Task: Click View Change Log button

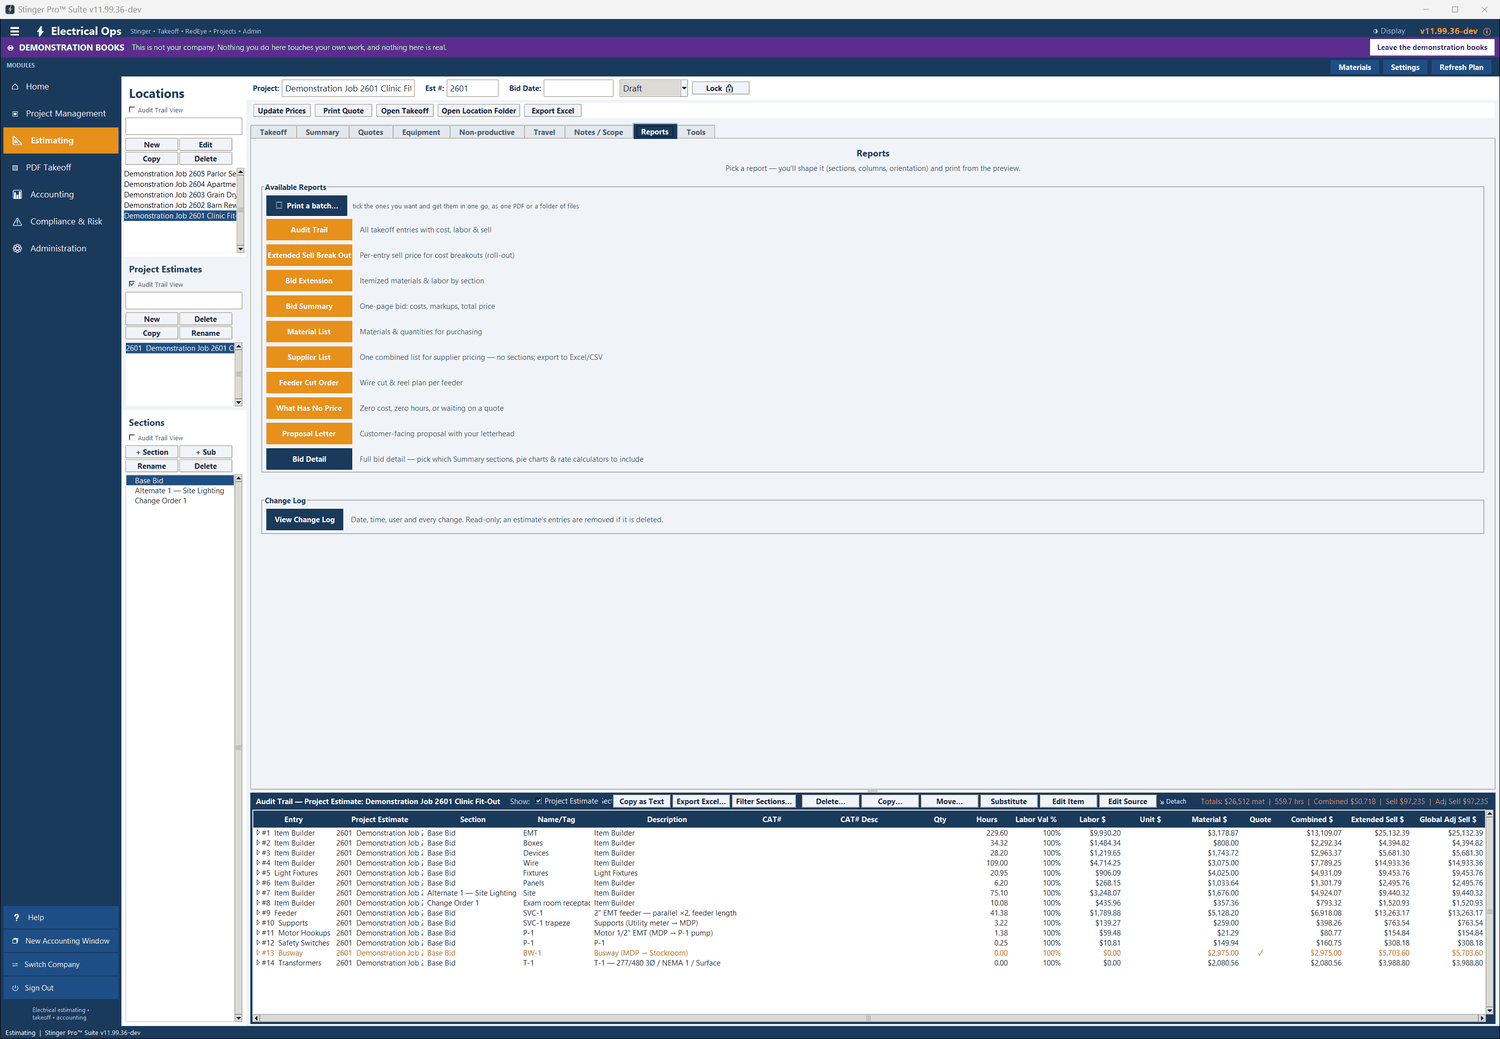Action: 305,520
